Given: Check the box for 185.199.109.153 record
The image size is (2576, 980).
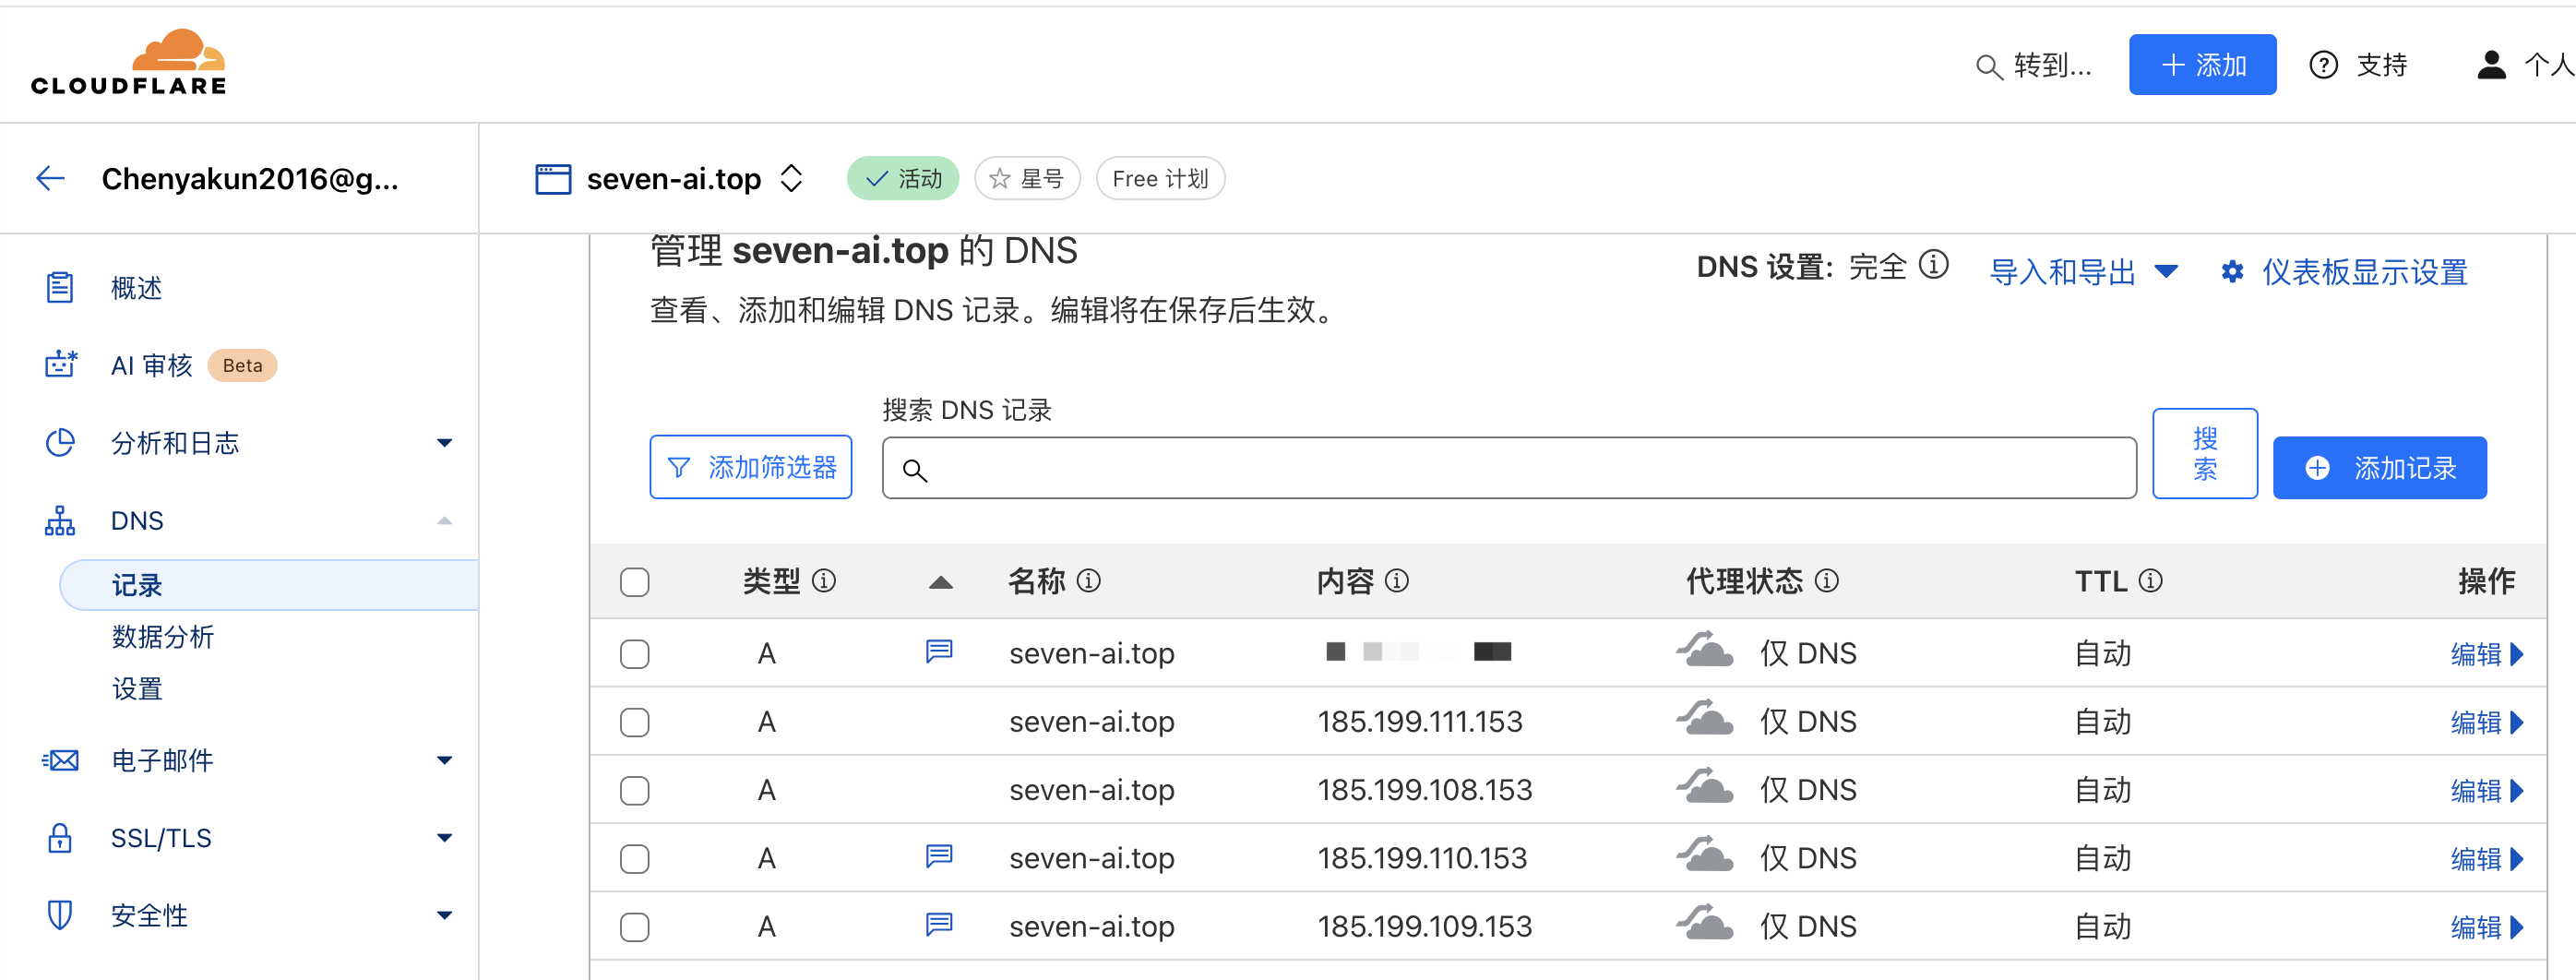Looking at the screenshot, I should click(634, 927).
